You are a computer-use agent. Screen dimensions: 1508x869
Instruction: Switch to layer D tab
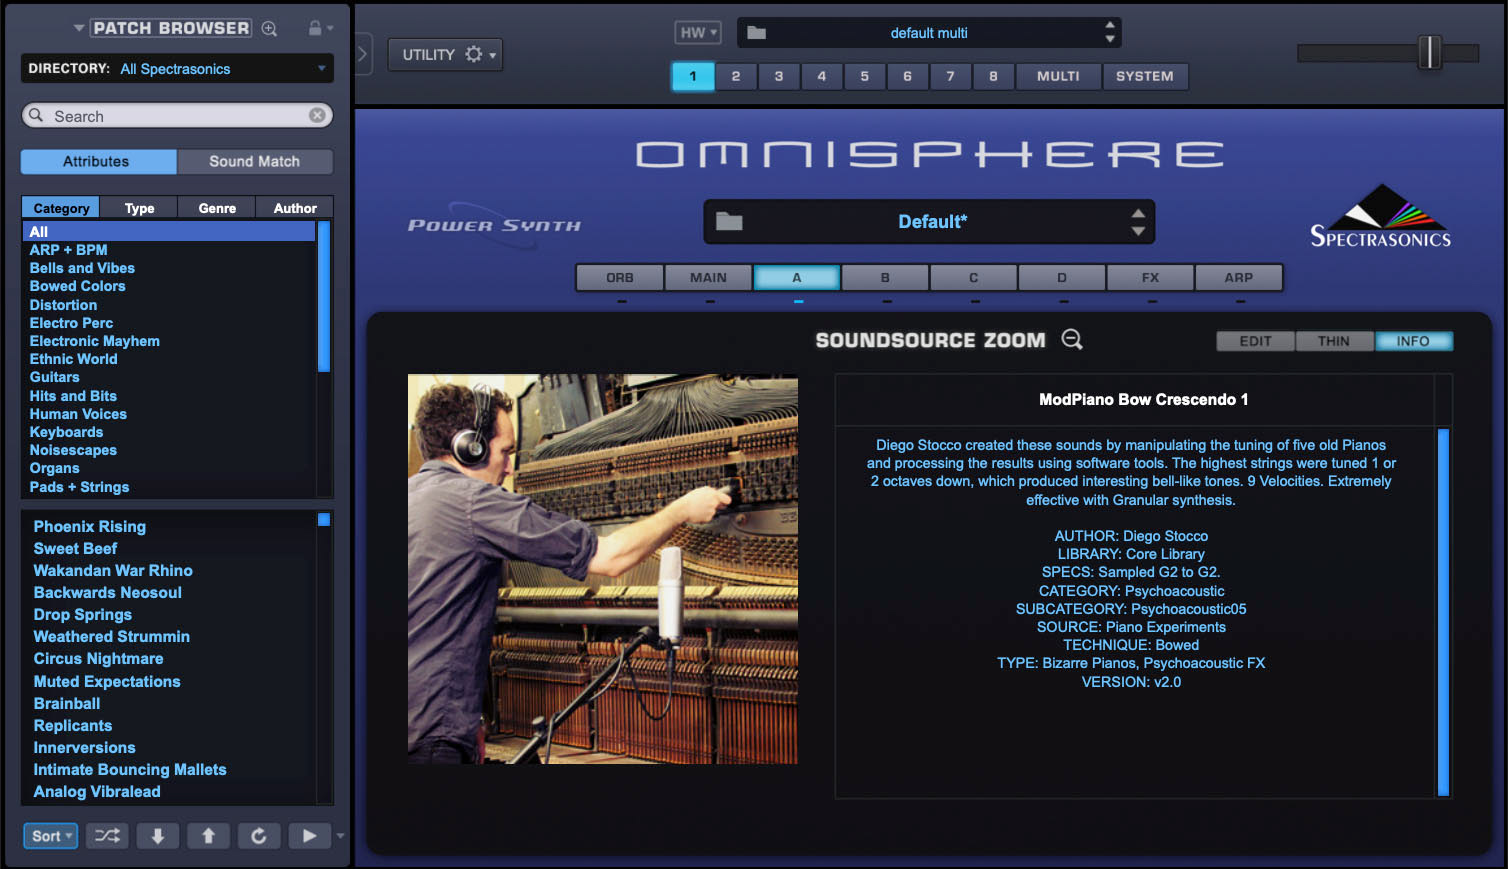click(x=1062, y=277)
